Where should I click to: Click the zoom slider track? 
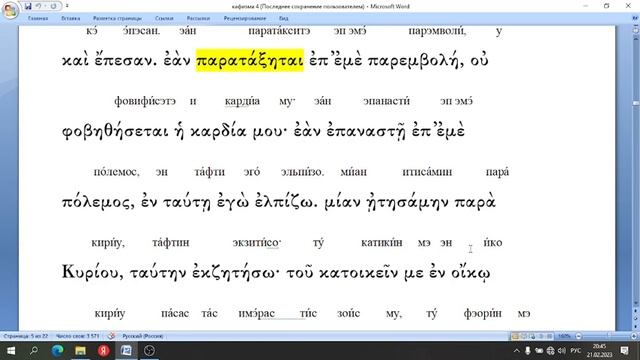606,336
